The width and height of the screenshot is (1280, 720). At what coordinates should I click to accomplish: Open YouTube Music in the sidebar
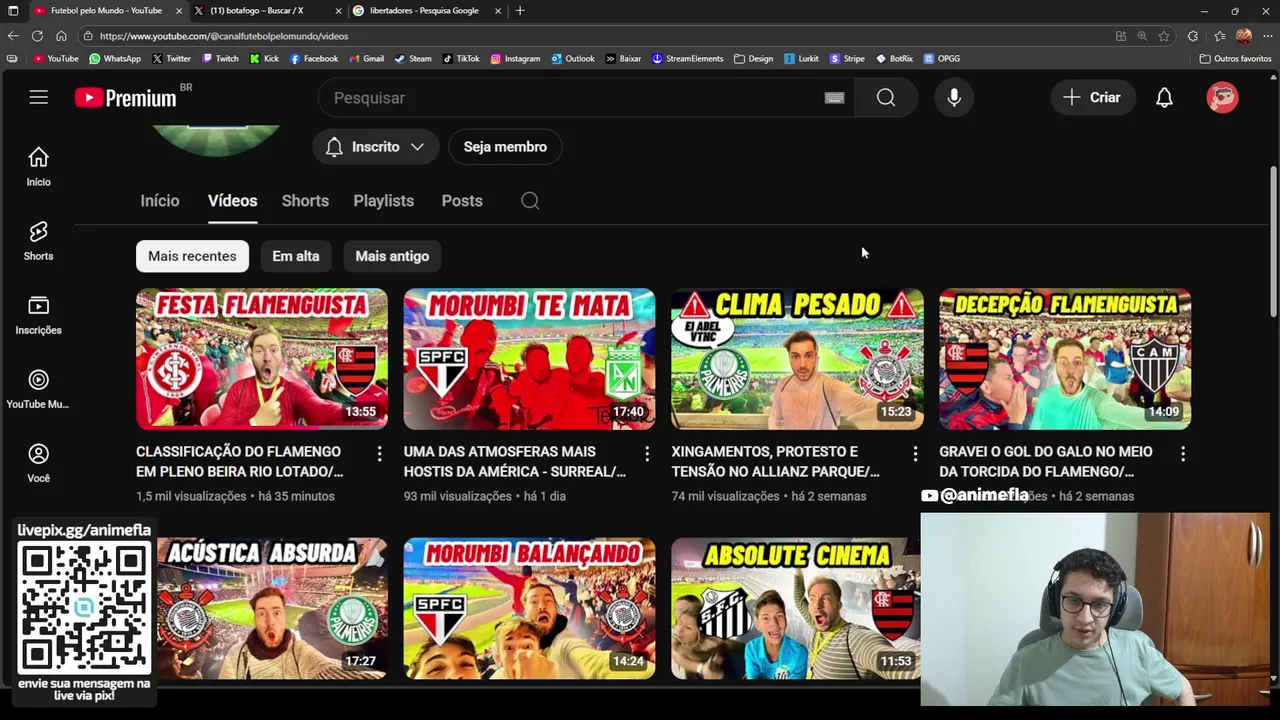click(38, 389)
